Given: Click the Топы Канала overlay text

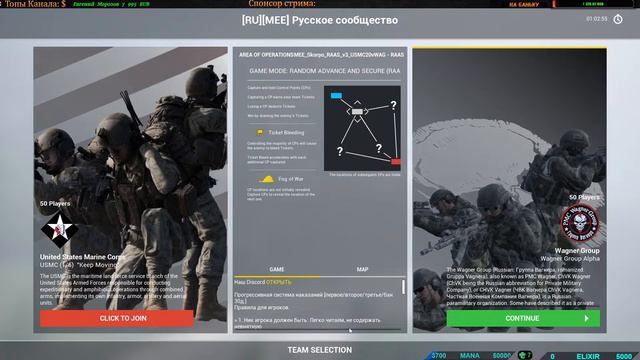Looking at the screenshot, I should 35,4.
